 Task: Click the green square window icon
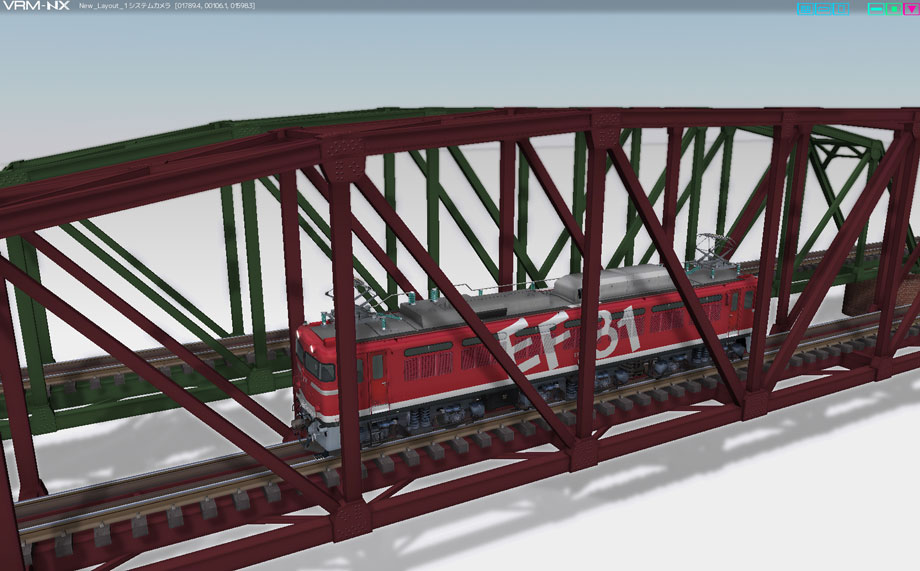(x=893, y=9)
